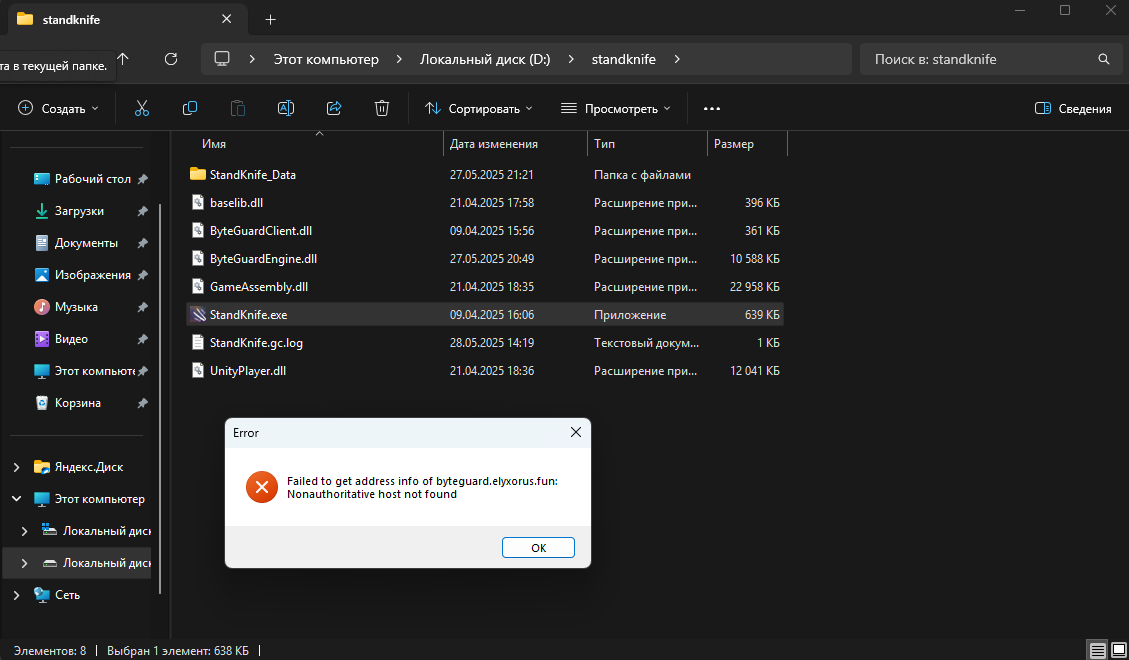Click the navigation pane scrollbar
1129x660 pixels.
pyautogui.click(x=161, y=399)
